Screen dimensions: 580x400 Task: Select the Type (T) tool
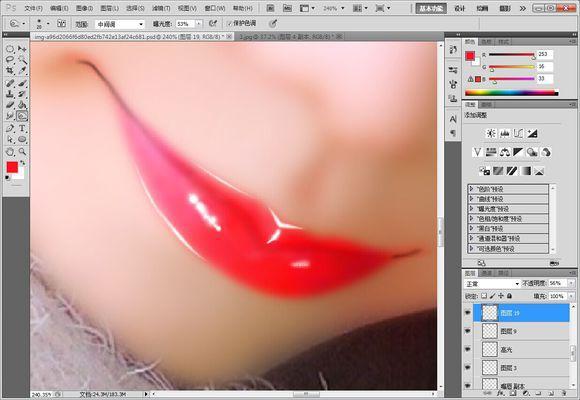(22, 128)
